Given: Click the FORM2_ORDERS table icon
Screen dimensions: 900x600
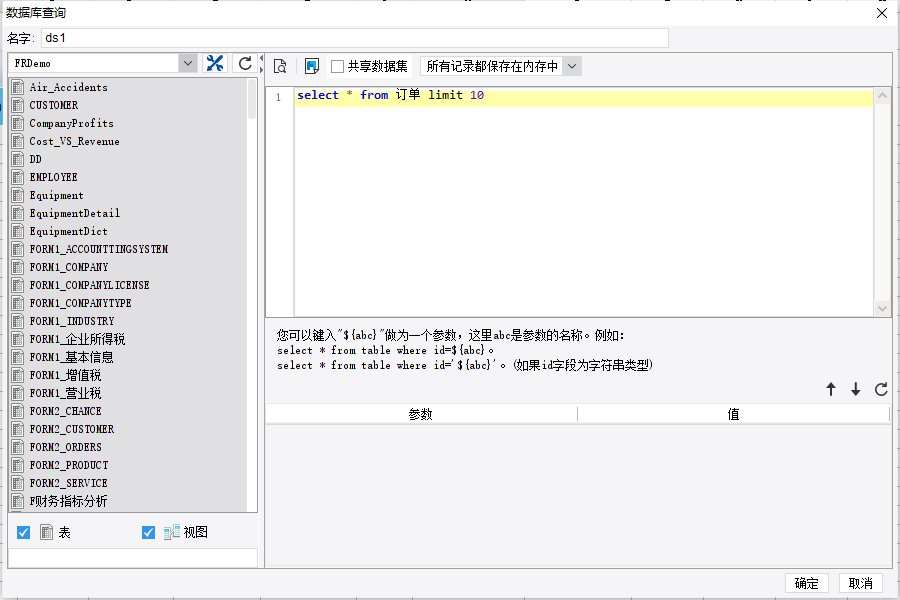Looking at the screenshot, I should [x=18, y=447].
